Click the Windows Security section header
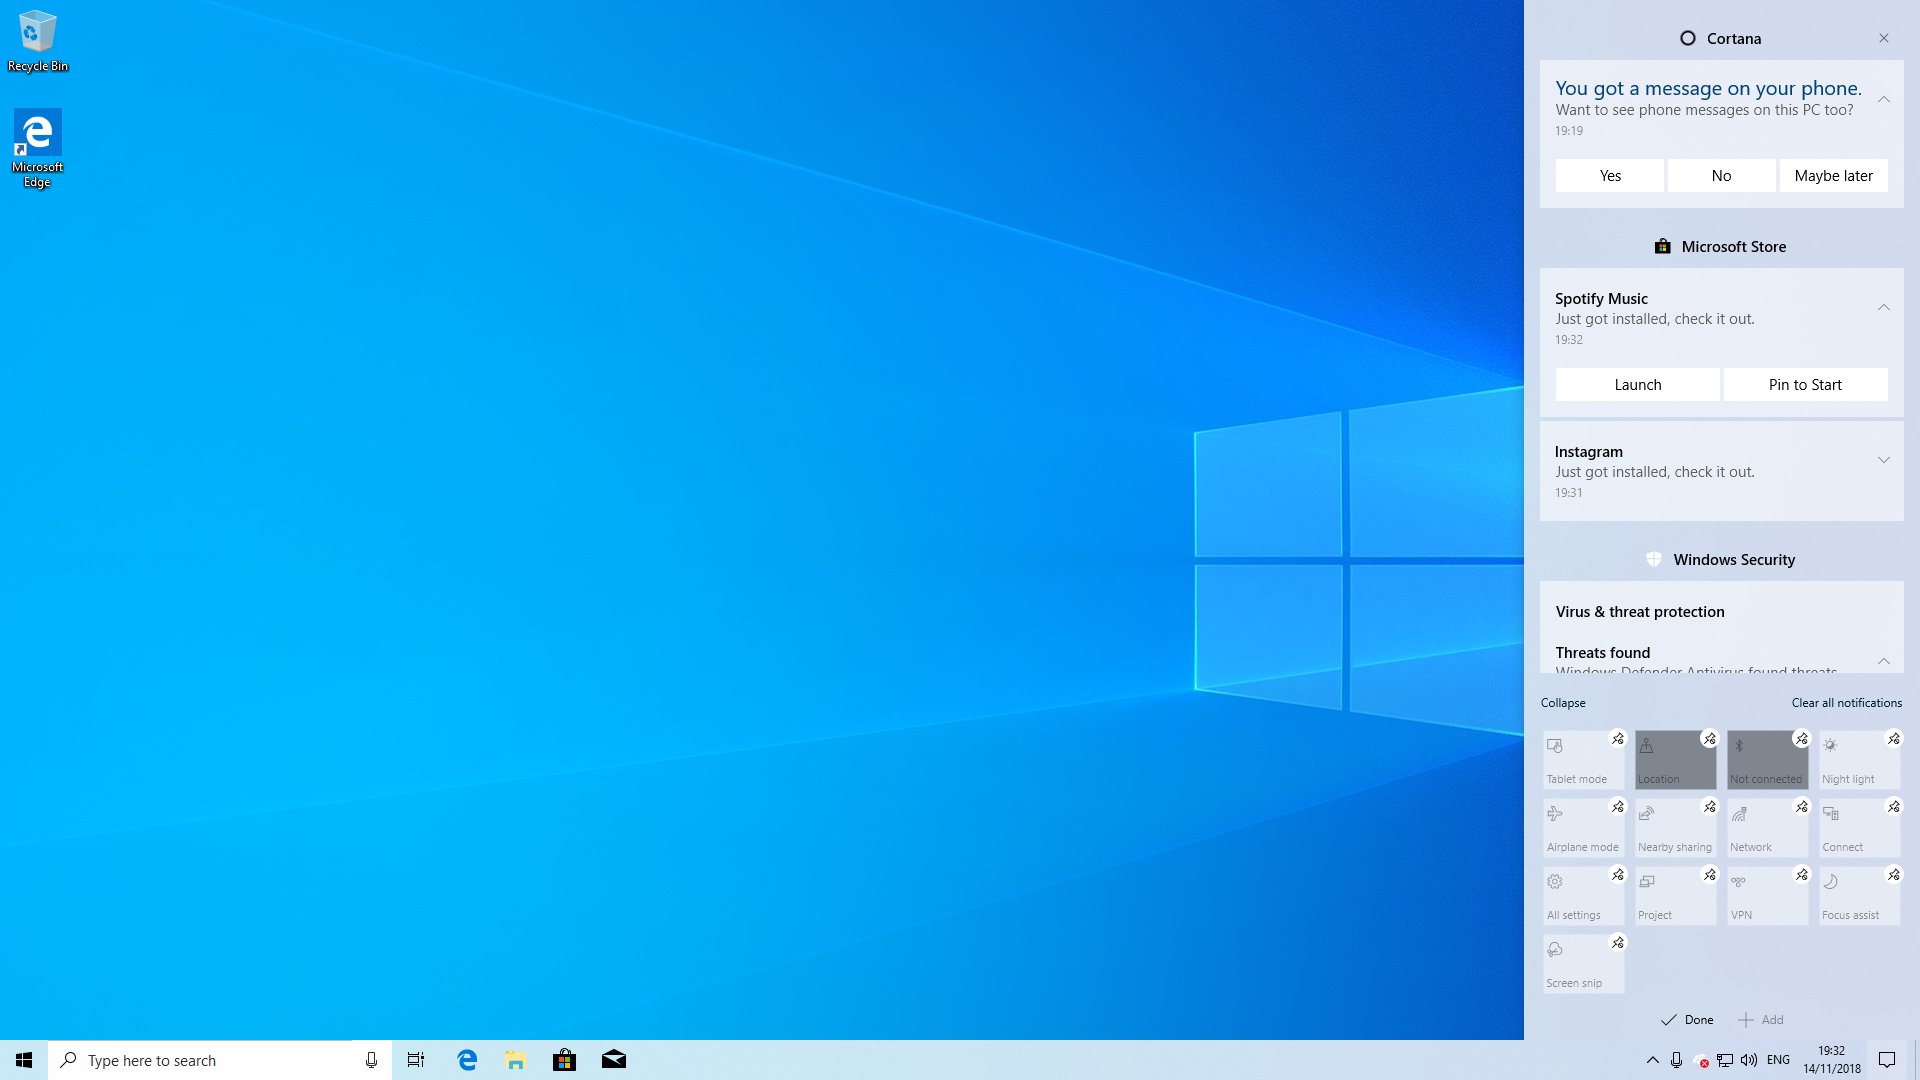1920x1080 pixels. click(x=1721, y=559)
